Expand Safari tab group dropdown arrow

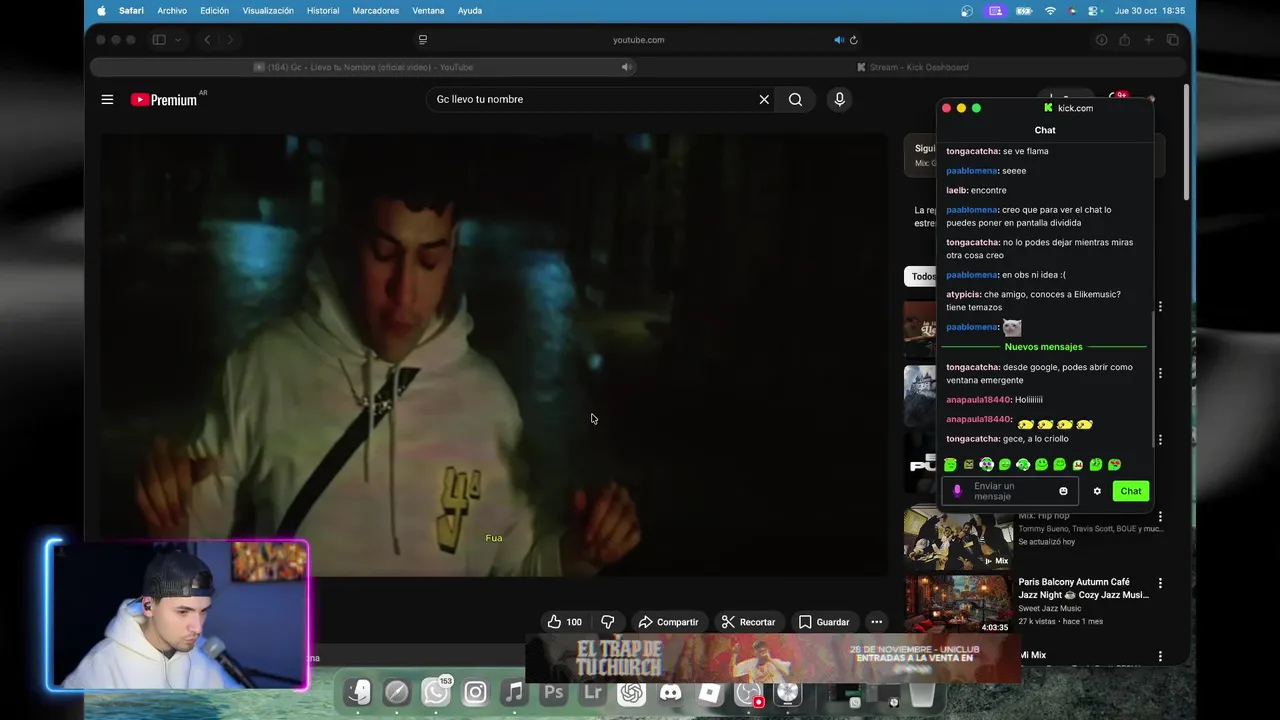[178, 40]
